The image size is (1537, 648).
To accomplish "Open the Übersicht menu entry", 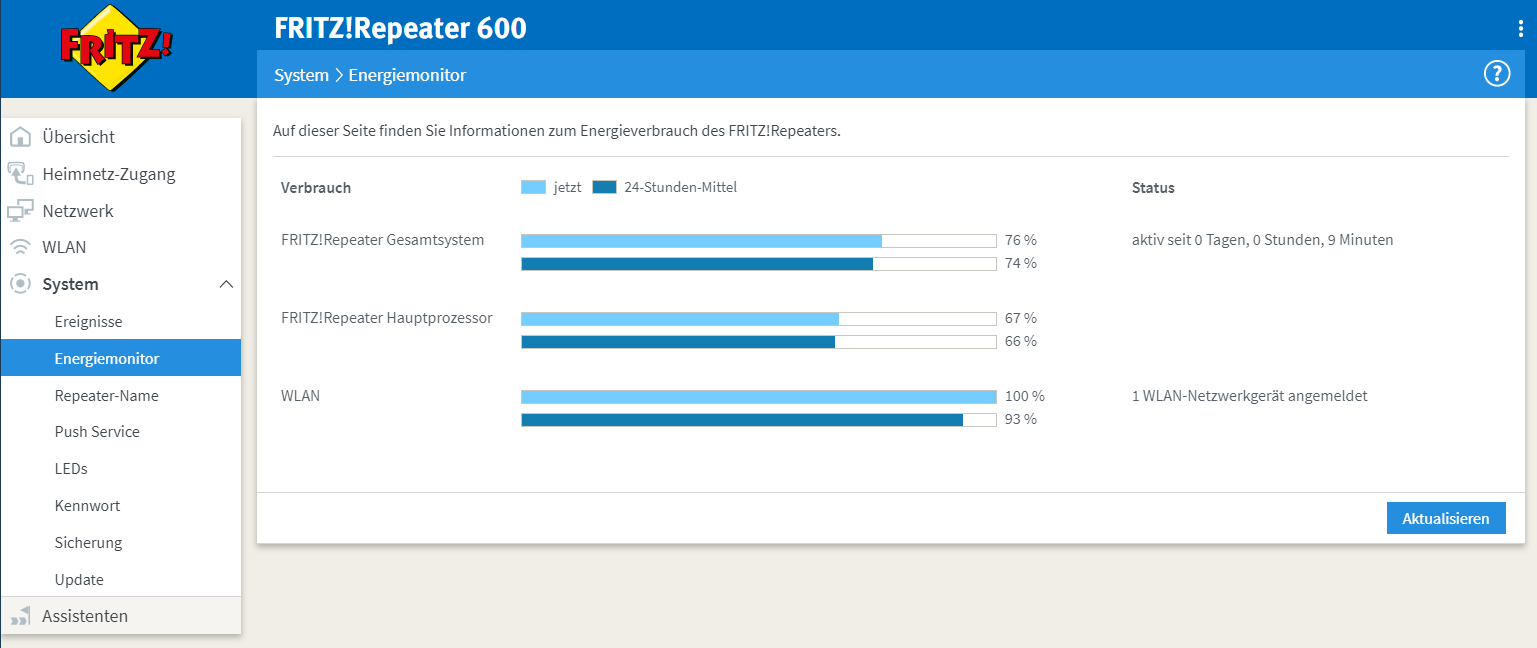I will click(121, 137).
